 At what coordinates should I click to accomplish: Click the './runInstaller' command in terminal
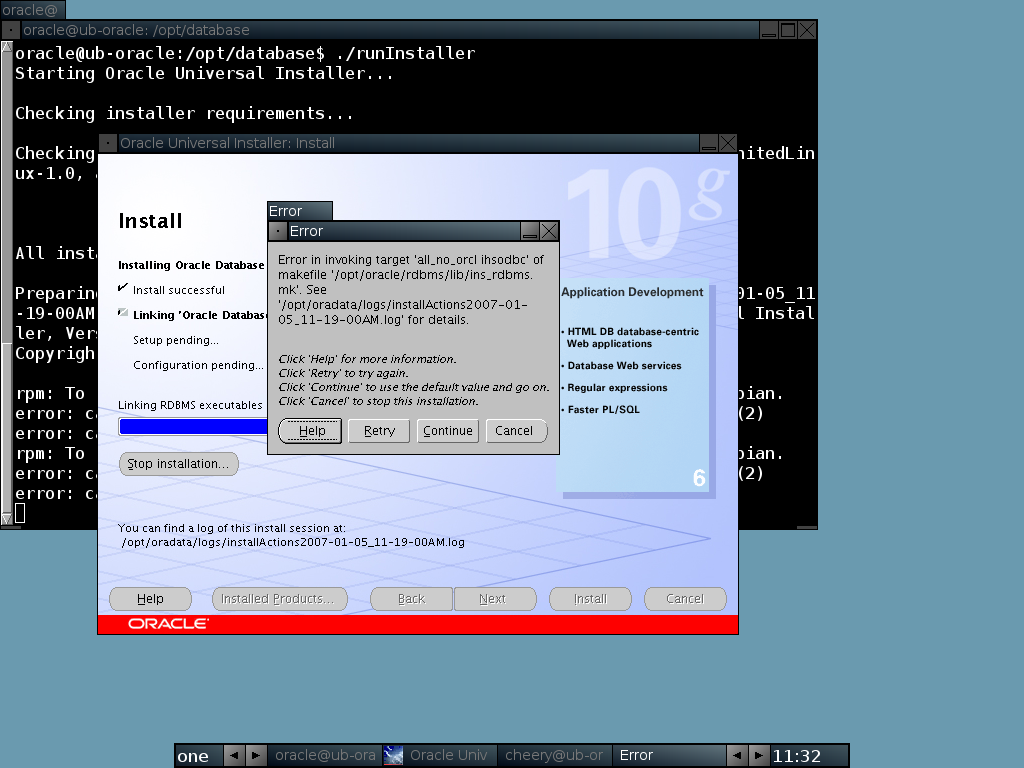click(405, 54)
